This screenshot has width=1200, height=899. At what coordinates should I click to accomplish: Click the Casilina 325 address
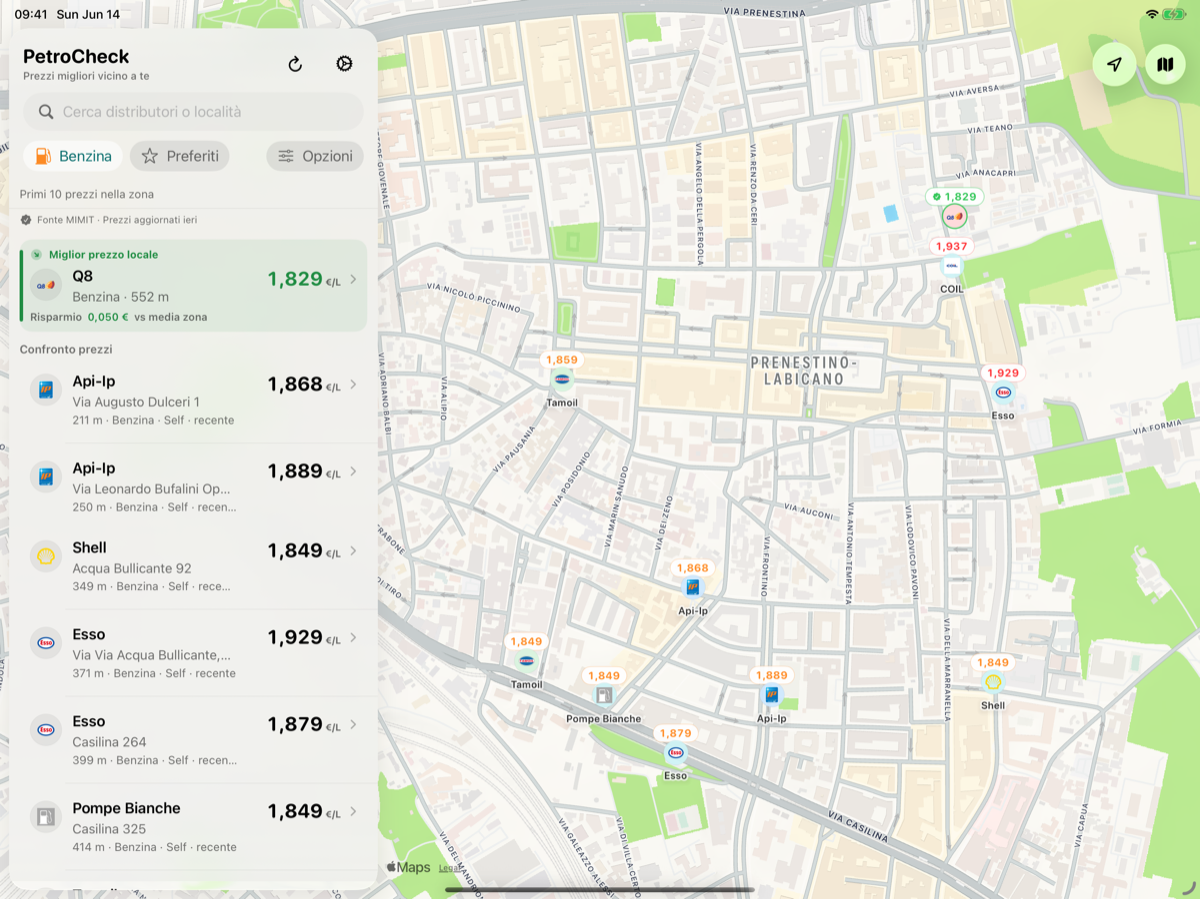pyautogui.click(x=109, y=829)
